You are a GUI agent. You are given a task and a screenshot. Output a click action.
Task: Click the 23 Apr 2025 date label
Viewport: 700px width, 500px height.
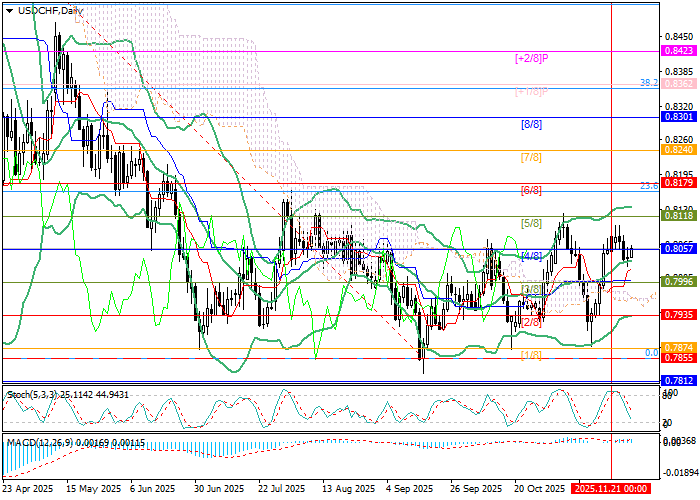pyautogui.click(x=27, y=490)
